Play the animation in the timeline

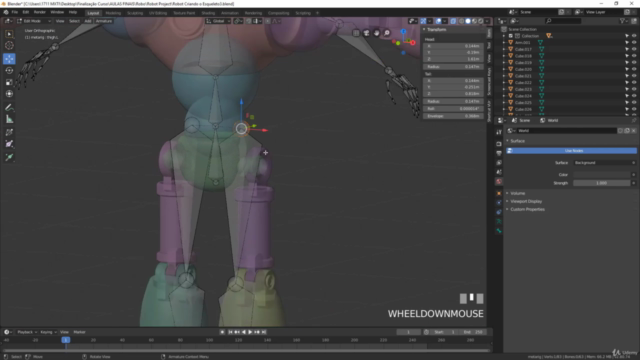tap(250, 332)
